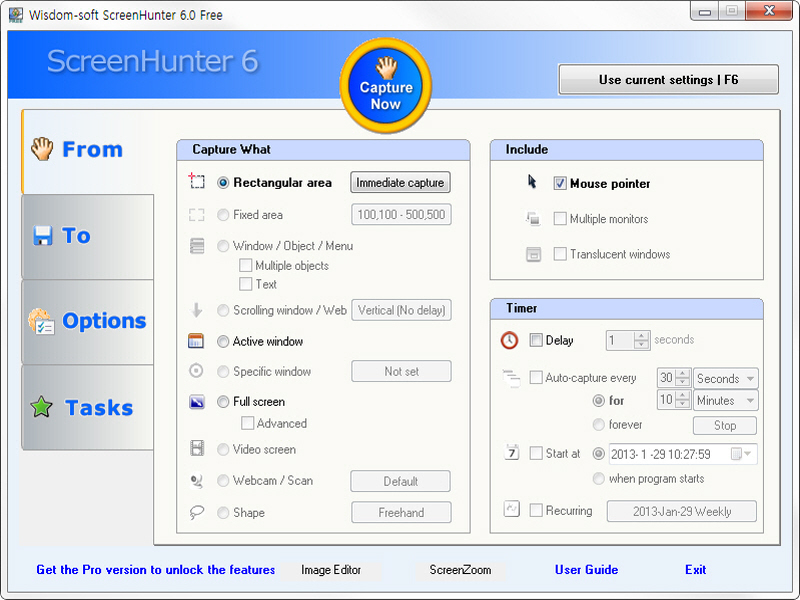Viewport: 800px width, 600px height.
Task: Click the Webcam / Scan icon
Action: click(x=196, y=481)
